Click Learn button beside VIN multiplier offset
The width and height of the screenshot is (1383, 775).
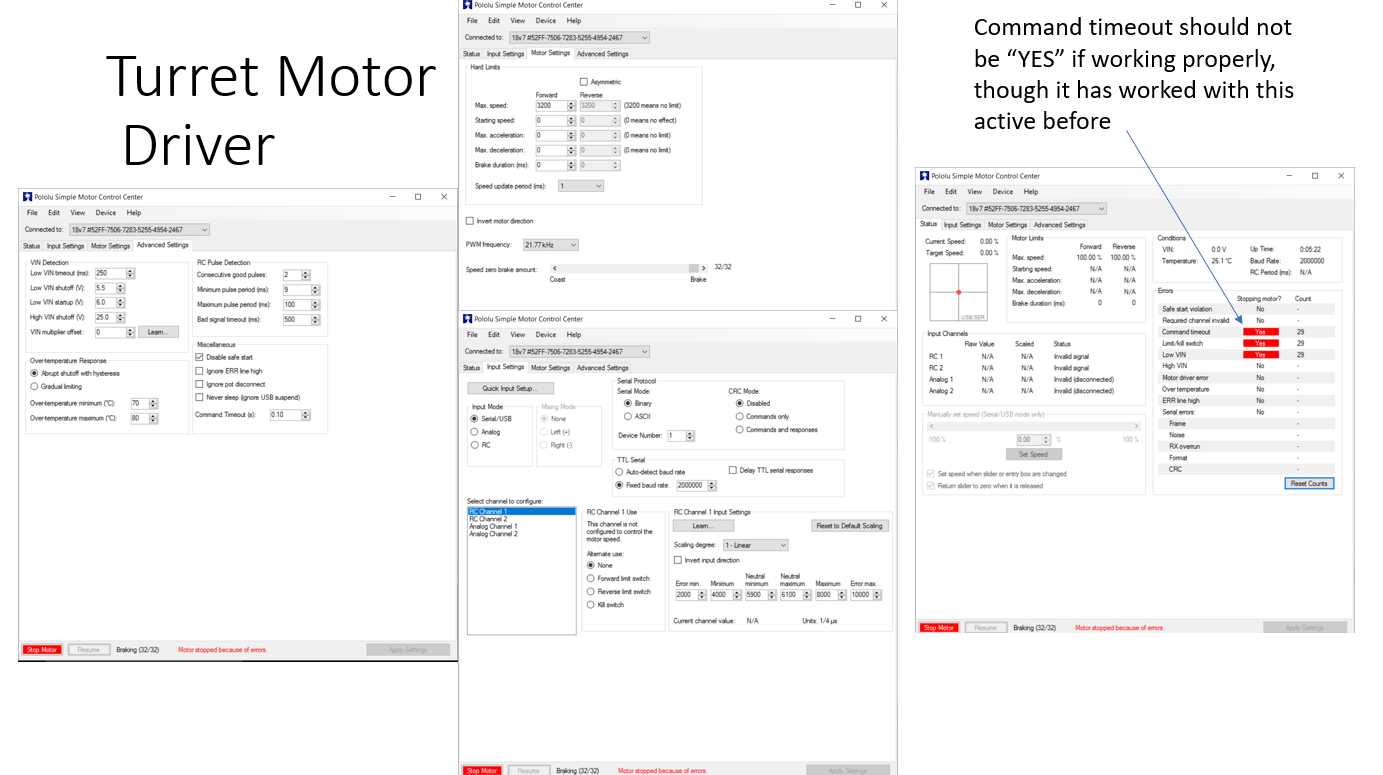click(x=158, y=332)
